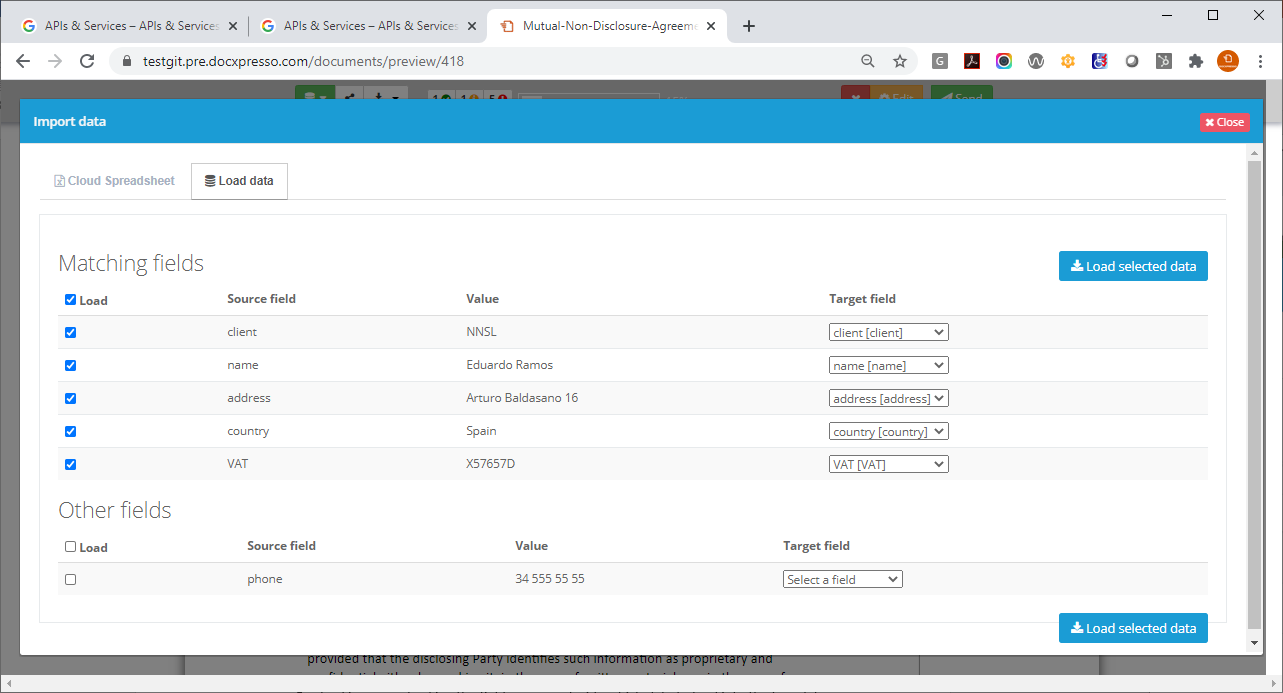Click the value 'X57657D'
The image size is (1283, 693).
coord(491,464)
